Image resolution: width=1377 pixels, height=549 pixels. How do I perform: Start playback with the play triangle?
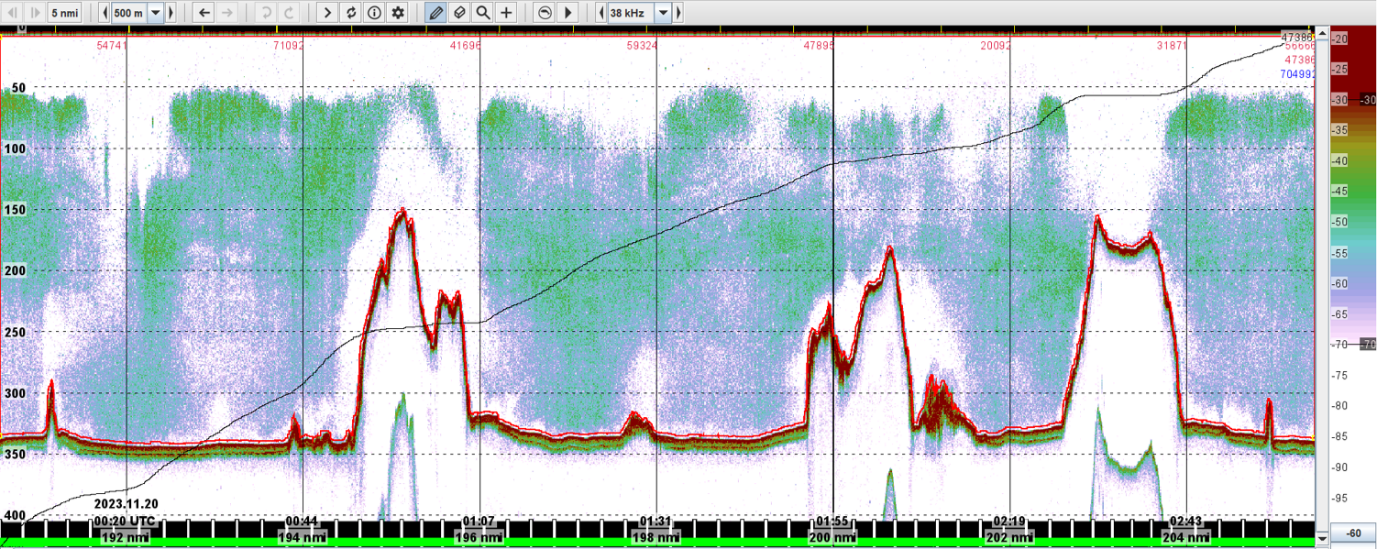click(x=569, y=13)
